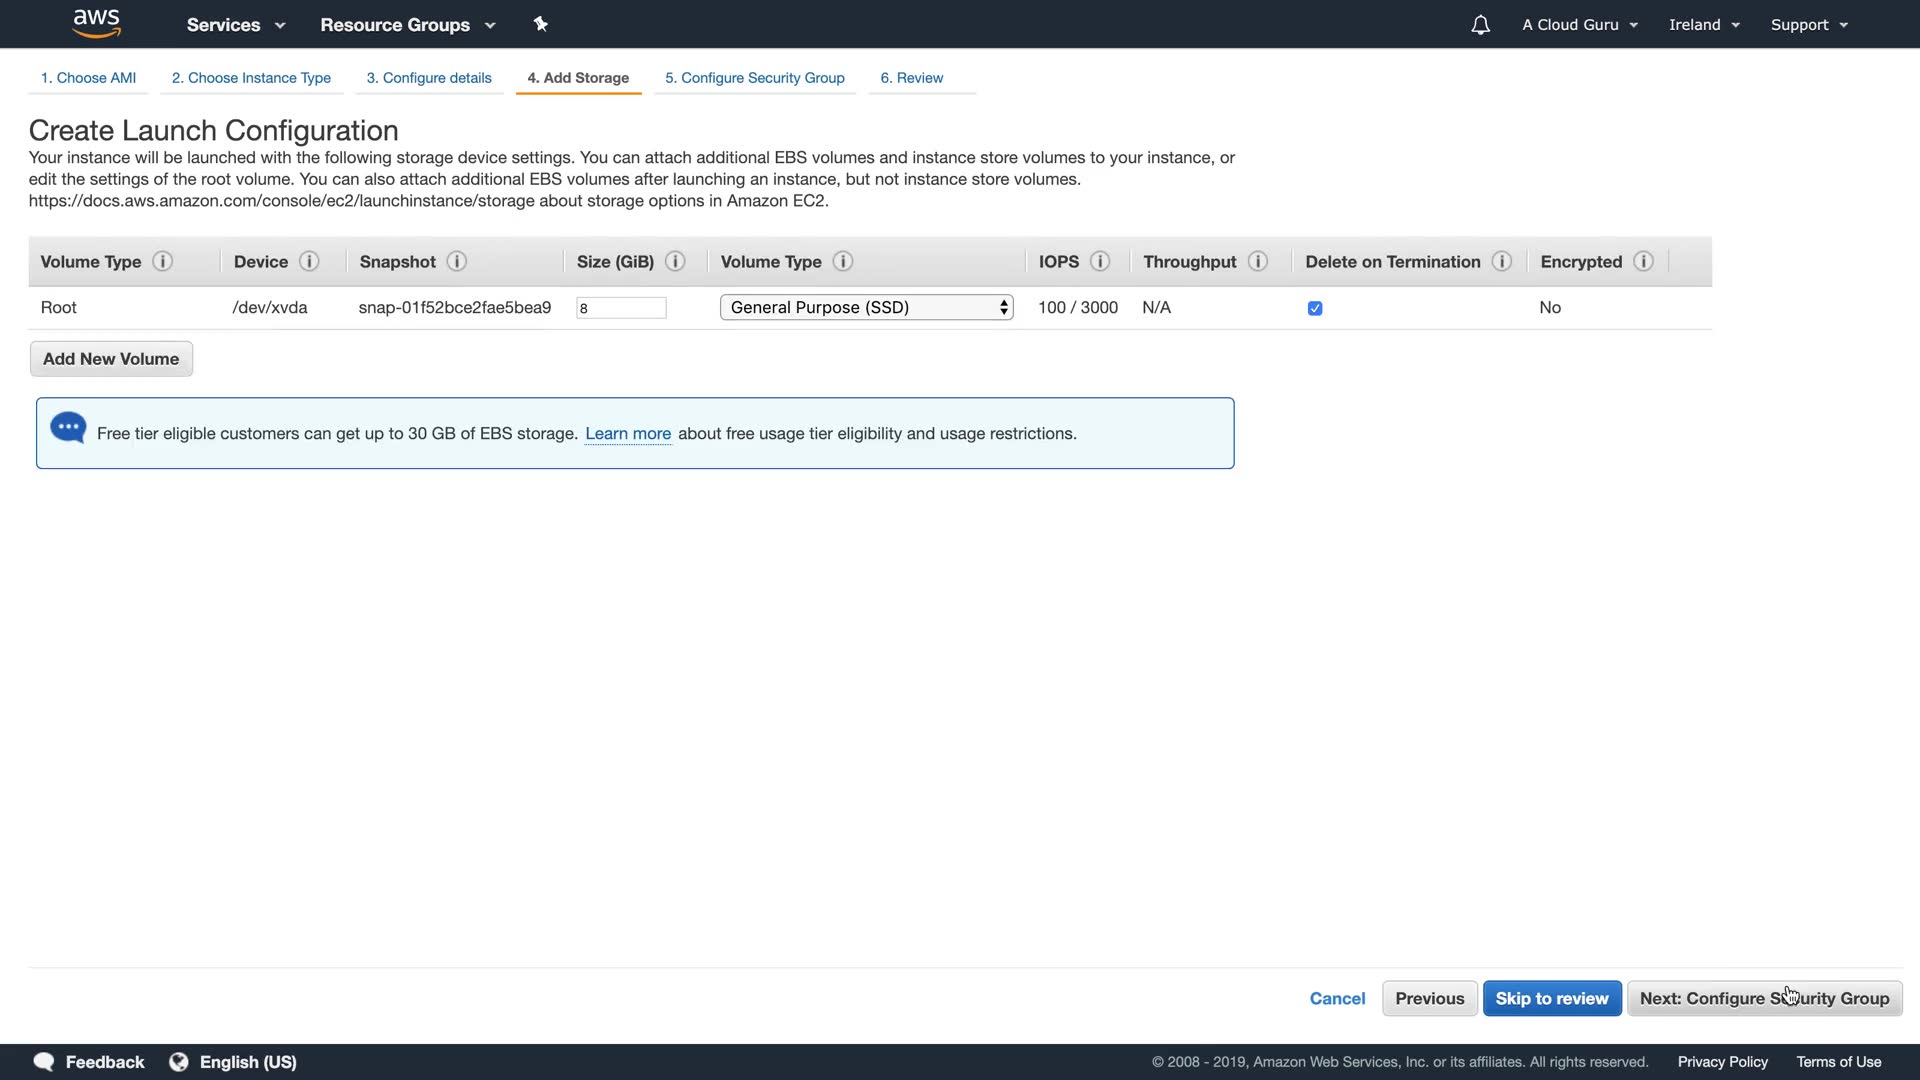This screenshot has height=1080, width=1920.
Task: Click info icon beside Throughput header
Action: (1258, 262)
